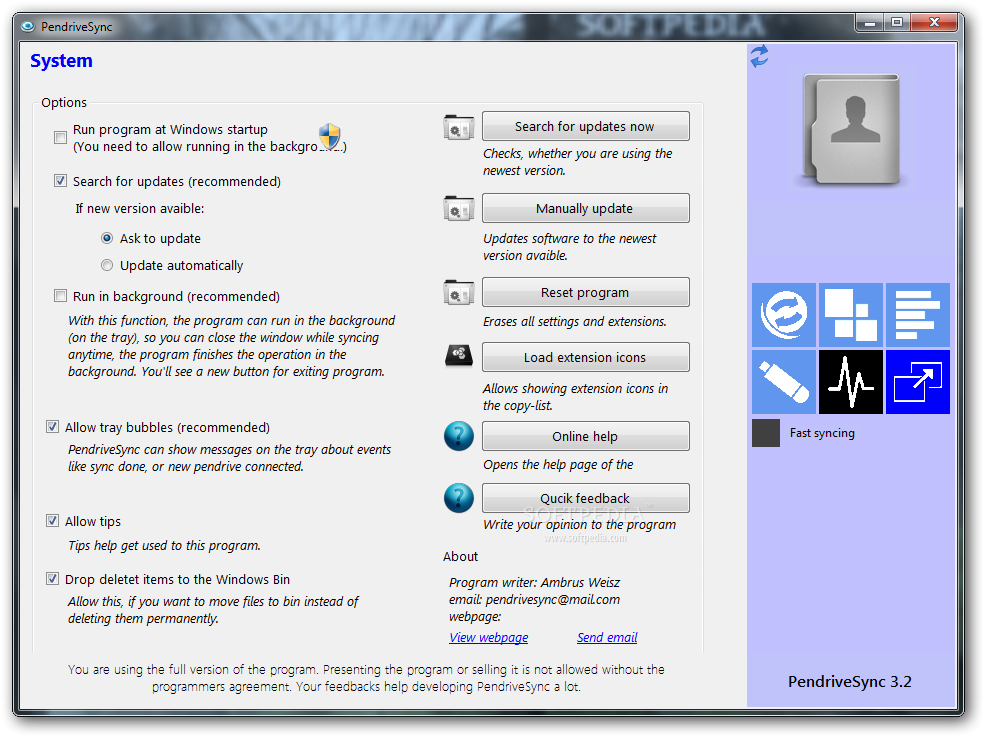985x737 pixels.
Task: Click Search for updates now button
Action: point(585,126)
